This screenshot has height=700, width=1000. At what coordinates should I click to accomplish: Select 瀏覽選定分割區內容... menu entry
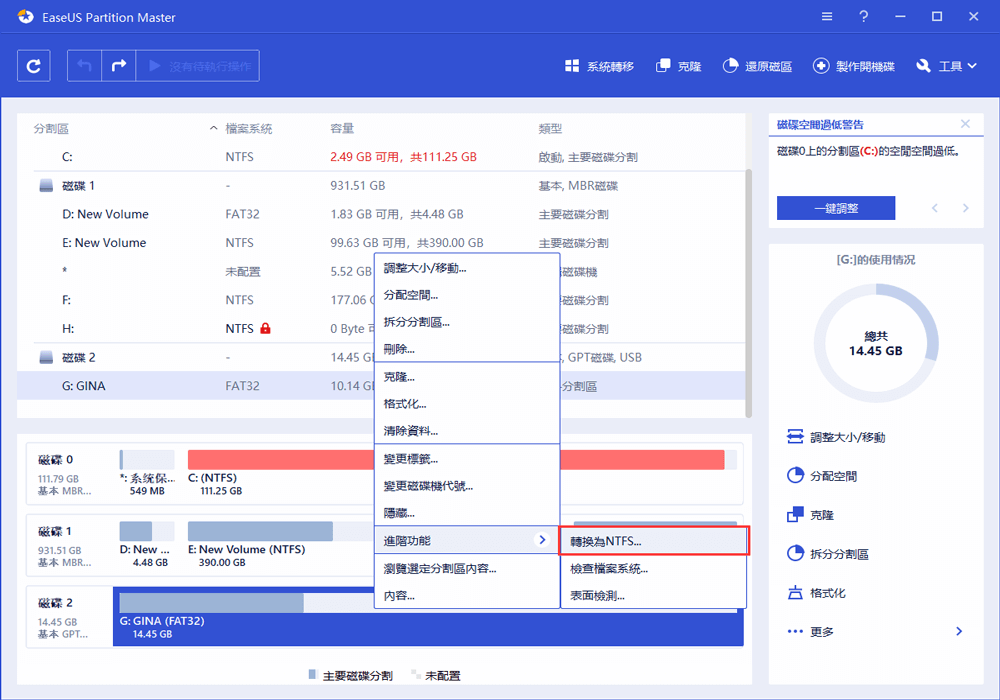(x=467, y=569)
